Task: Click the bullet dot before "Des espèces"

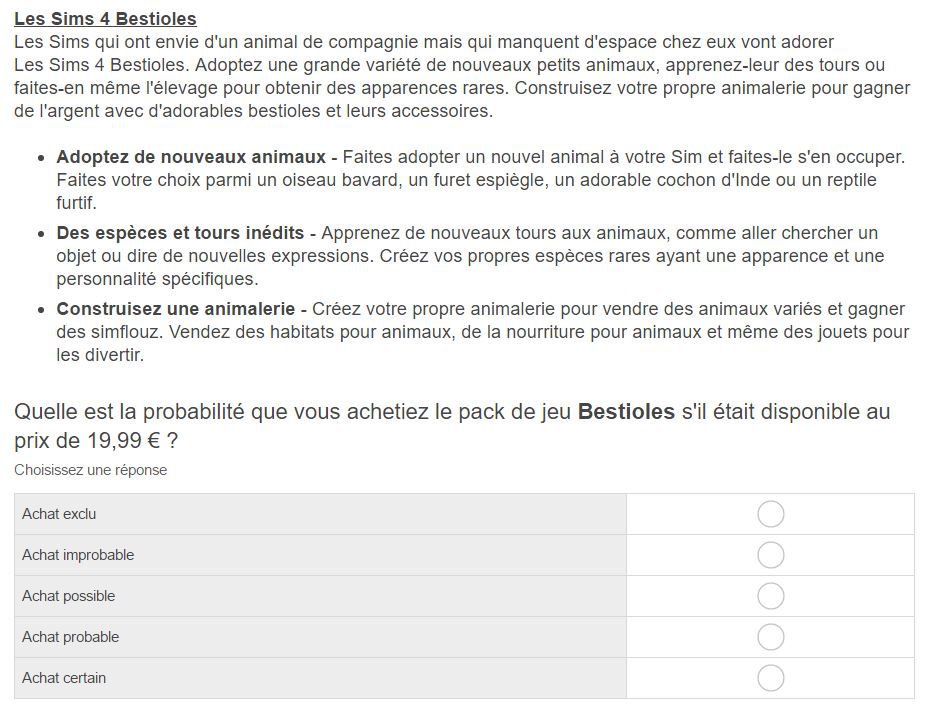Action: tap(41, 234)
